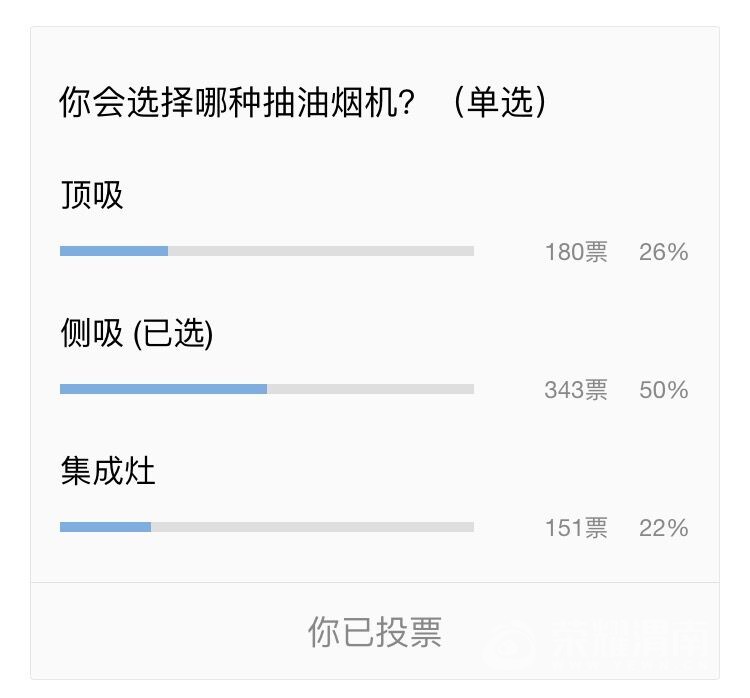Click the 22% percentage for 集成灶
This screenshot has height=698, width=750.
pyautogui.click(x=664, y=528)
